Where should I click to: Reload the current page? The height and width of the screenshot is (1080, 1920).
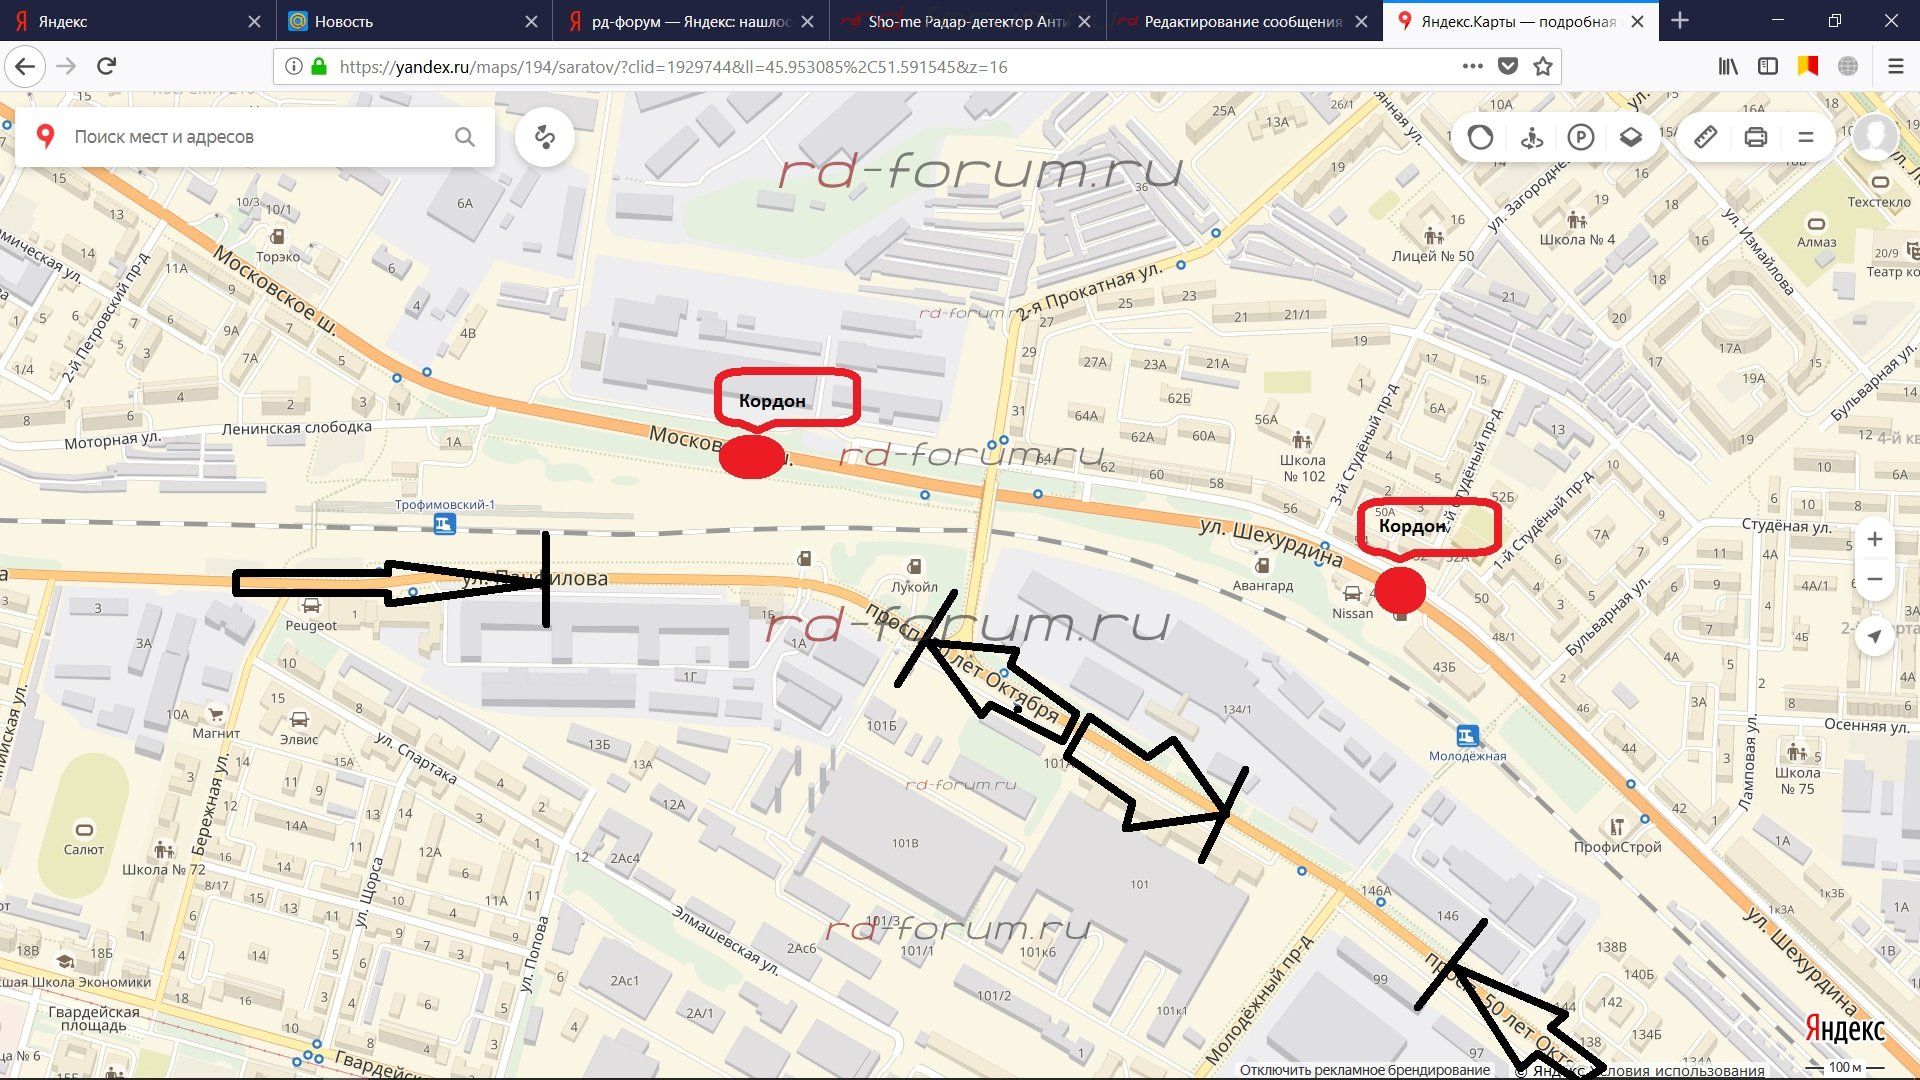click(107, 67)
